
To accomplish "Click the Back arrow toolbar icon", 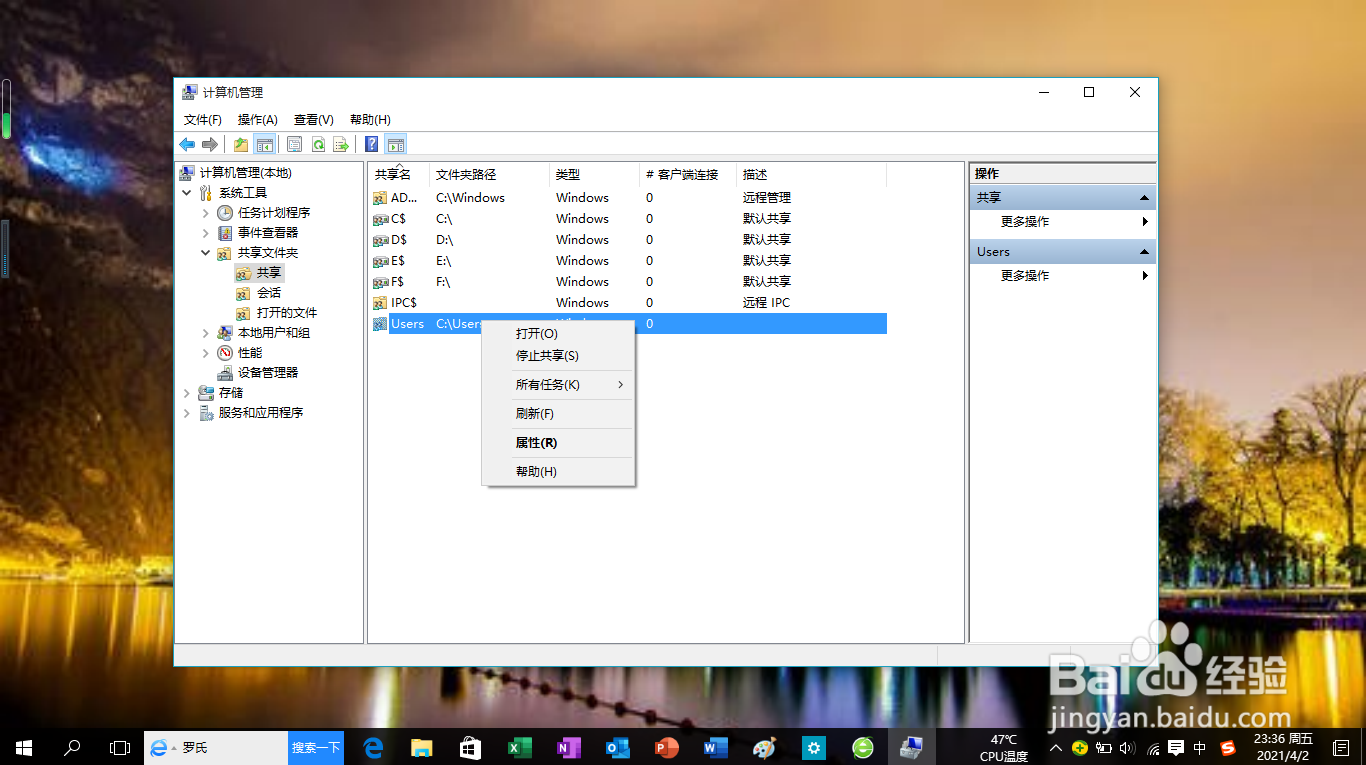I will pyautogui.click(x=187, y=144).
